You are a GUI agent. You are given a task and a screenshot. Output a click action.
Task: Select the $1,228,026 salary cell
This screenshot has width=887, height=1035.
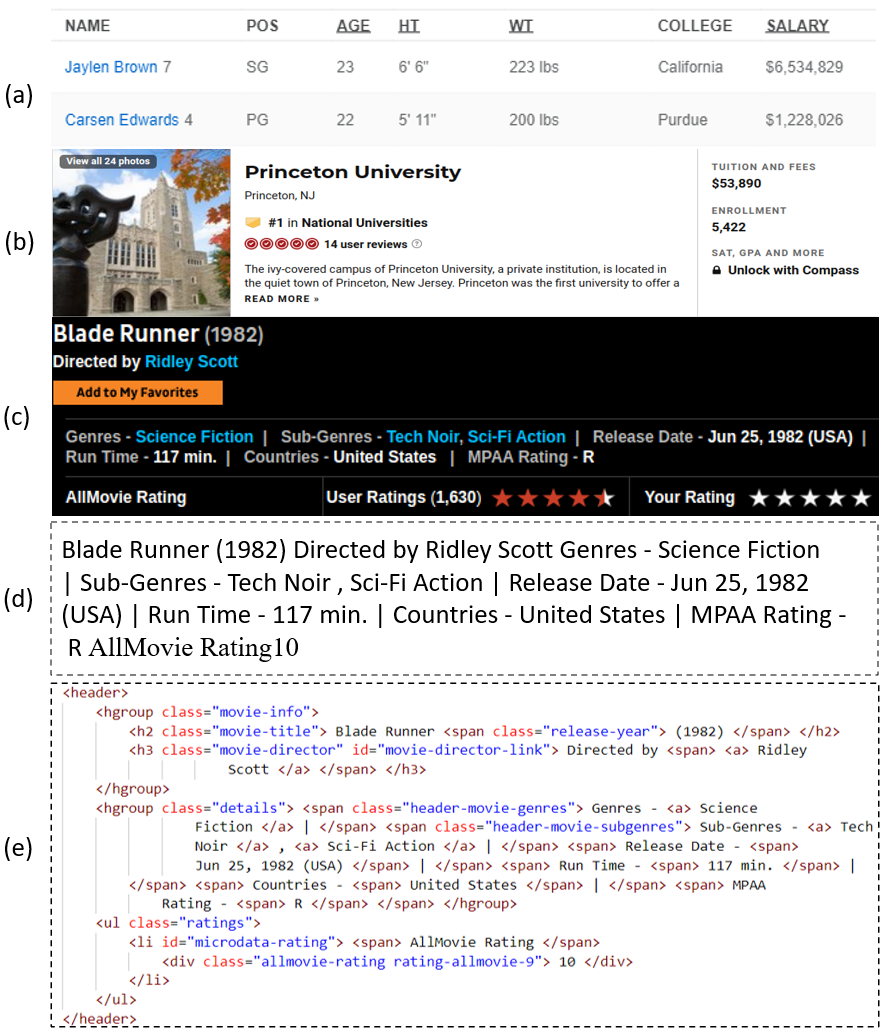[804, 119]
